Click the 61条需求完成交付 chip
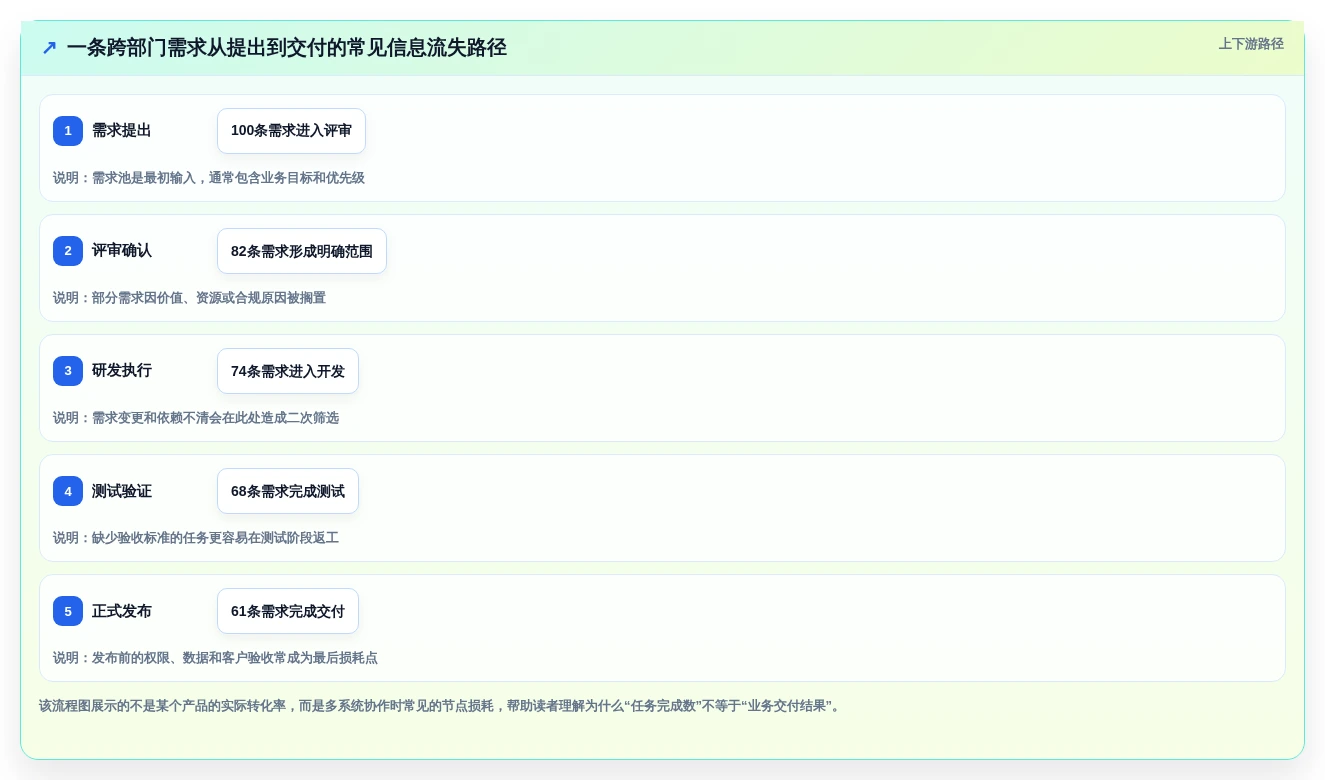Screen dimensions: 1325x780 click(x=288, y=611)
